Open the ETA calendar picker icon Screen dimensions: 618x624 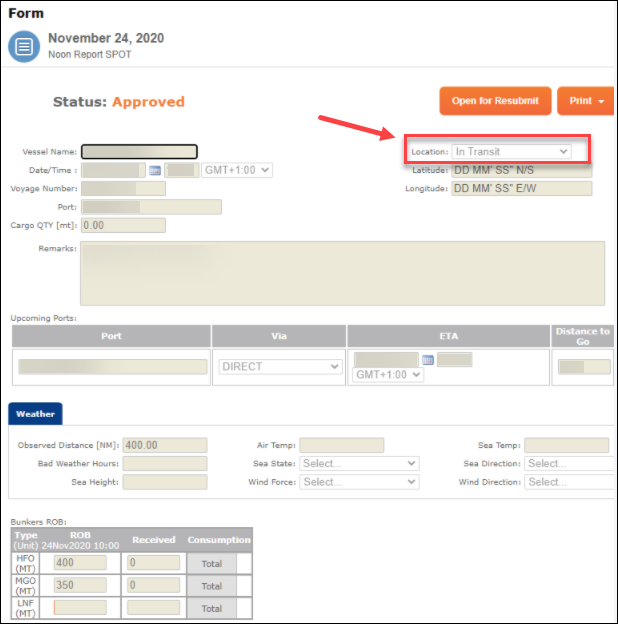point(427,360)
